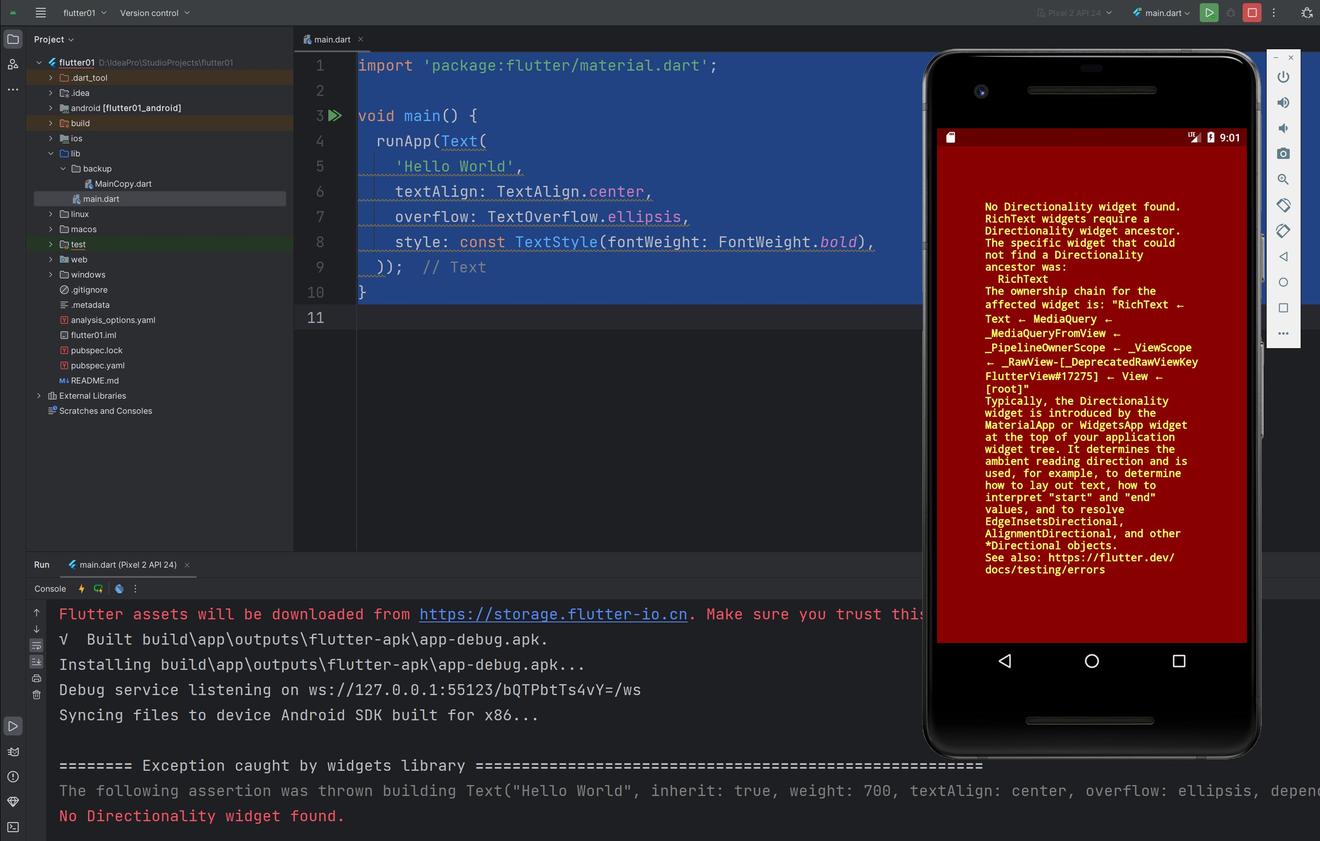Screen dimensions: 1320x841
Task: Toggle the Project tool window sidebar button
Action: click(13, 39)
